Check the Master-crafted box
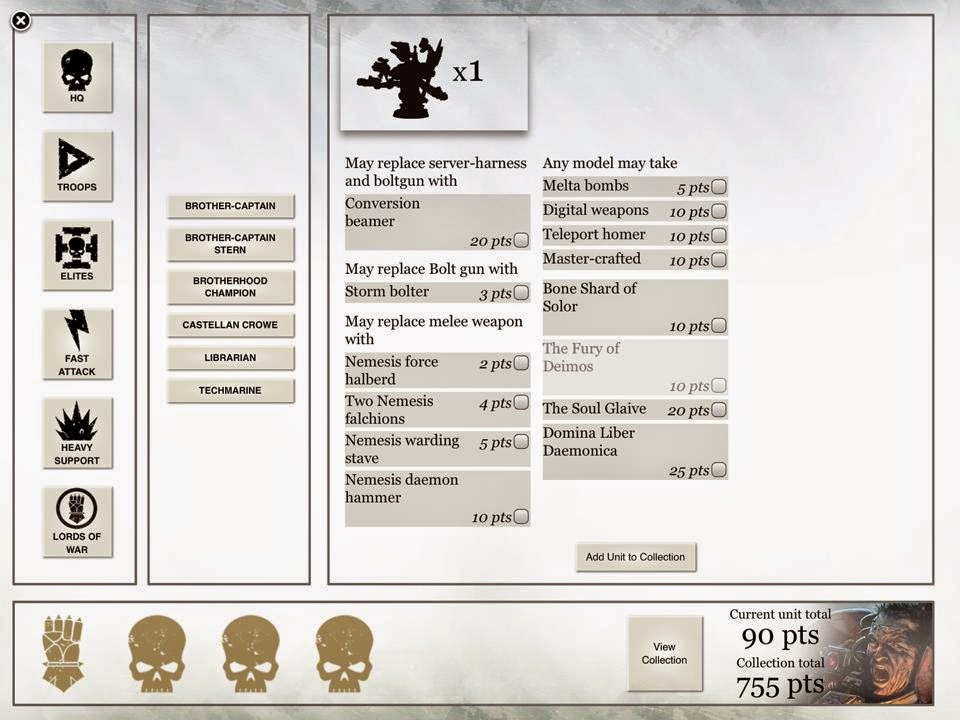 click(719, 260)
